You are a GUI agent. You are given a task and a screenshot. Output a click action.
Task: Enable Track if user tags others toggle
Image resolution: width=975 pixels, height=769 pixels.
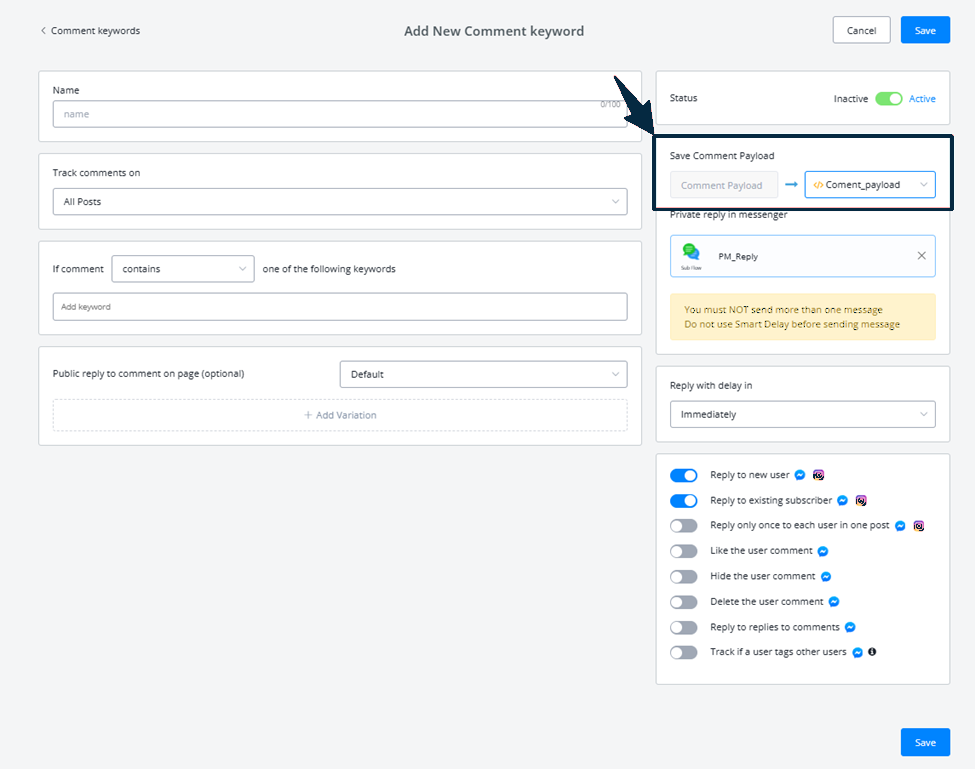click(x=683, y=652)
